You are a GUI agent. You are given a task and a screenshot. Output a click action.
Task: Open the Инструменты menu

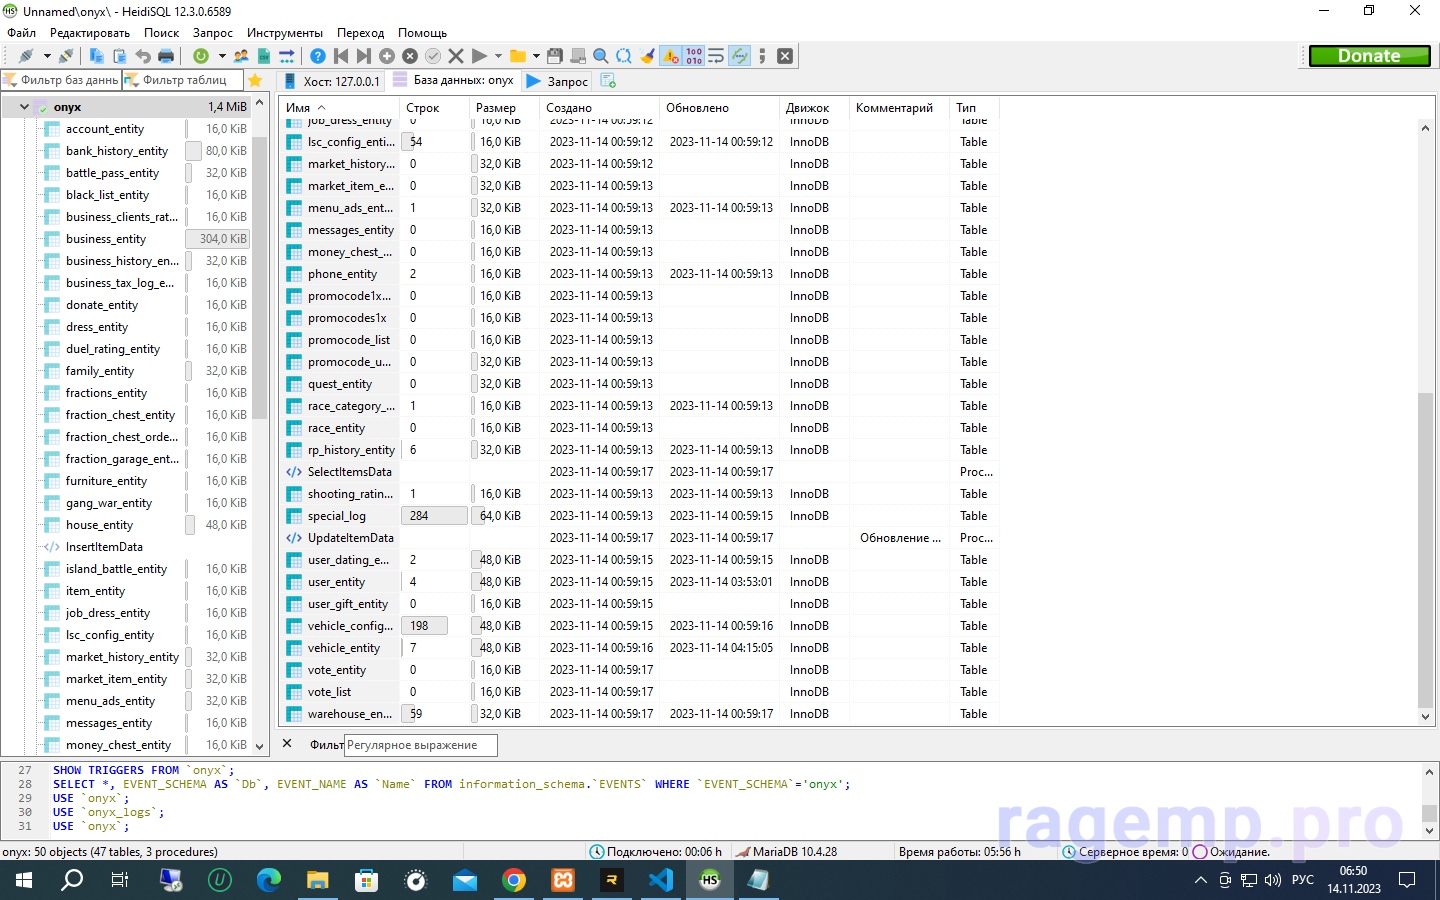tap(284, 33)
